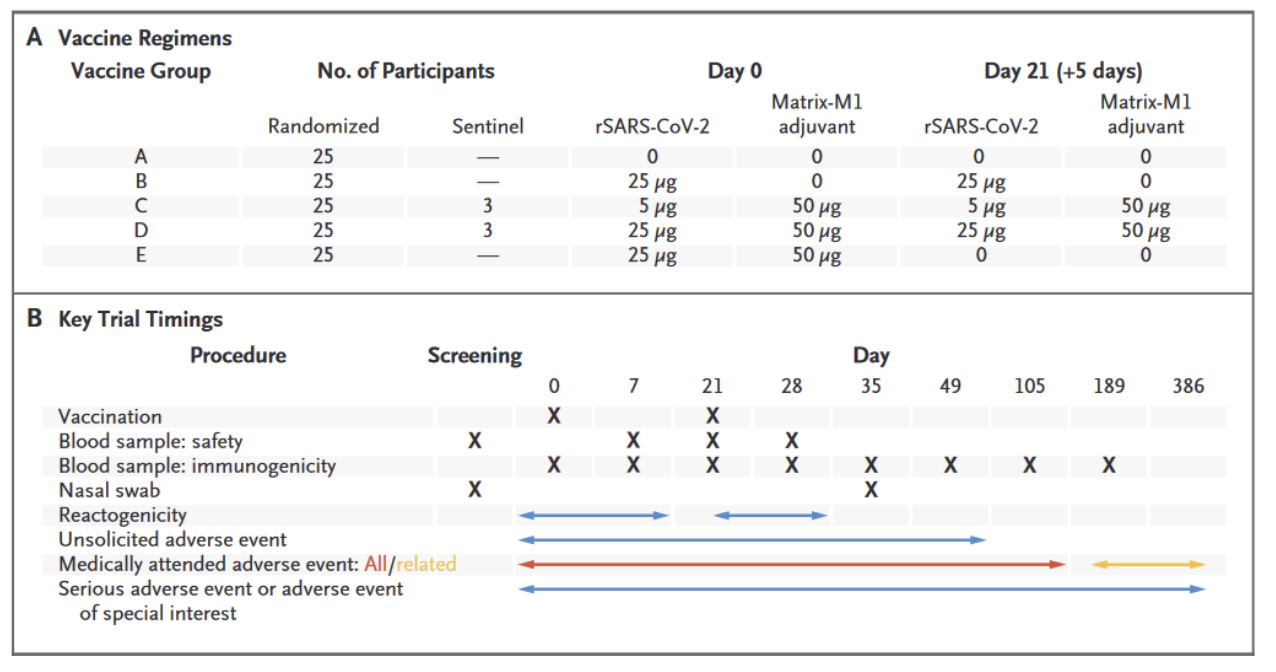Select the Nasal swab X at Day 35

[x=871, y=490]
